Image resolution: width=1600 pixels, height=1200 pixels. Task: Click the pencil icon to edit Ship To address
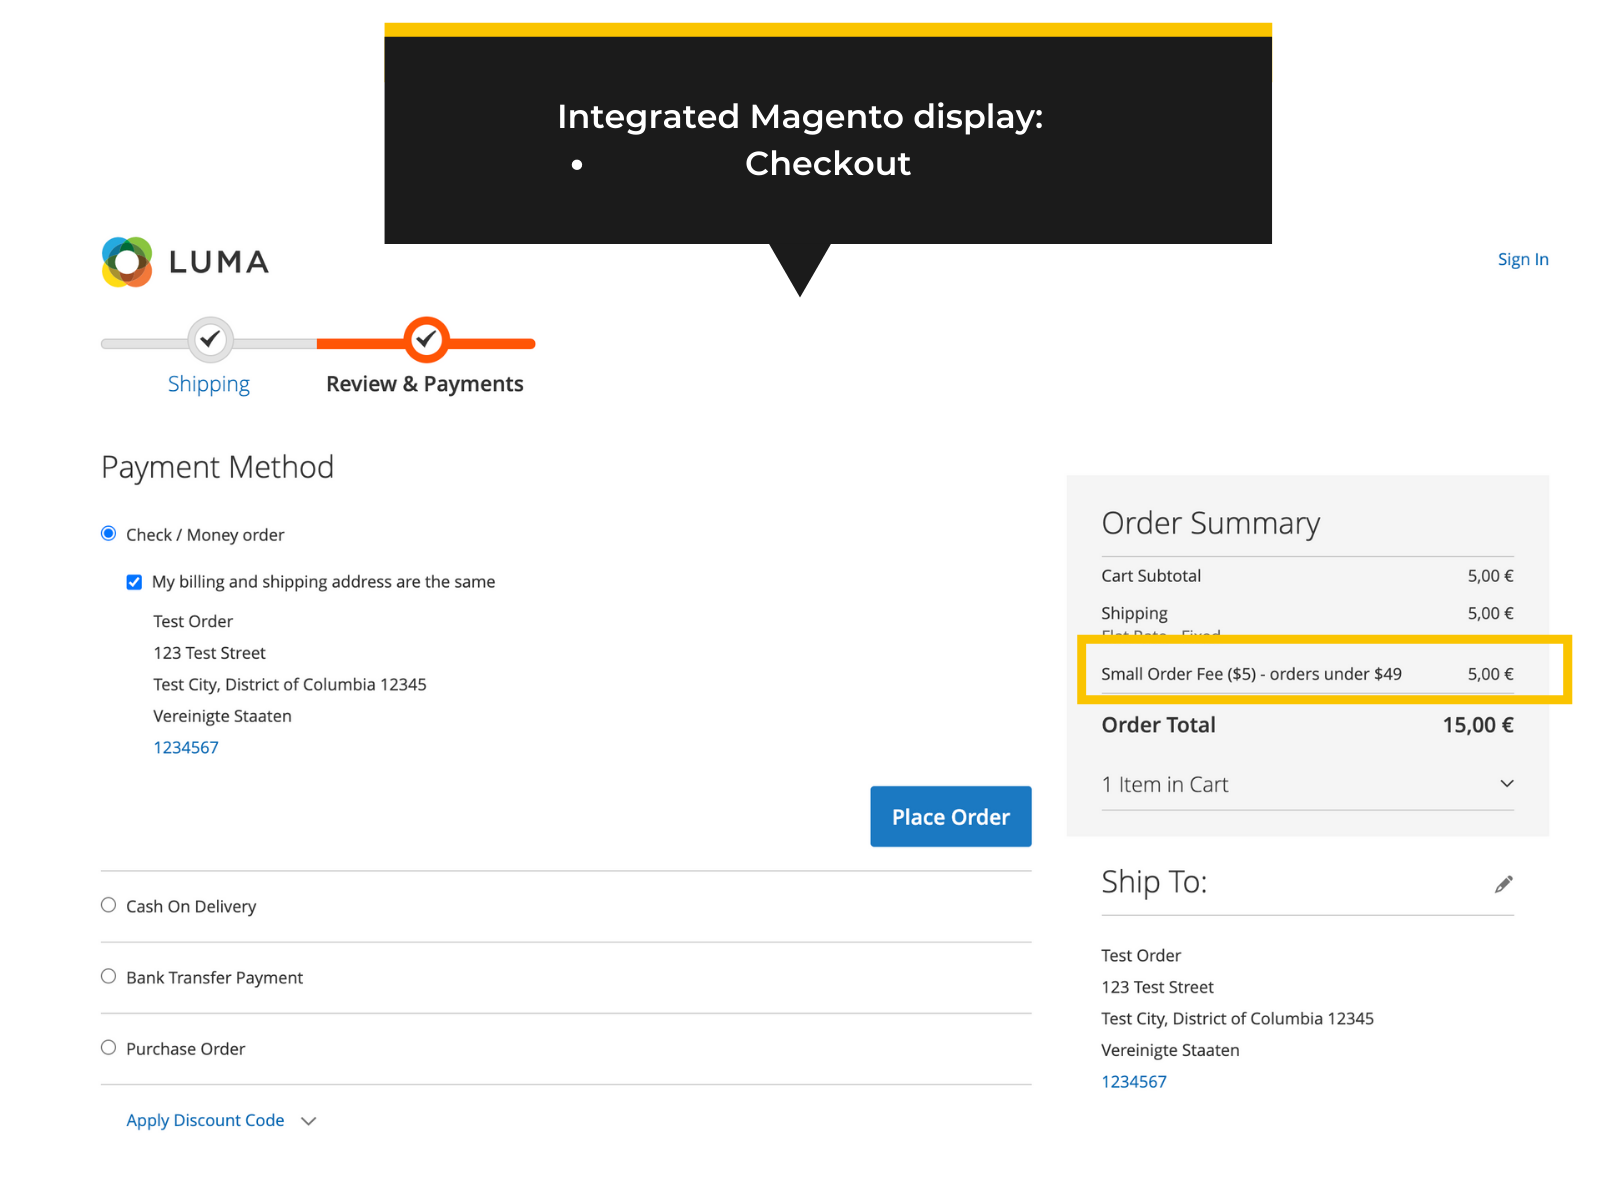pyautogui.click(x=1504, y=884)
